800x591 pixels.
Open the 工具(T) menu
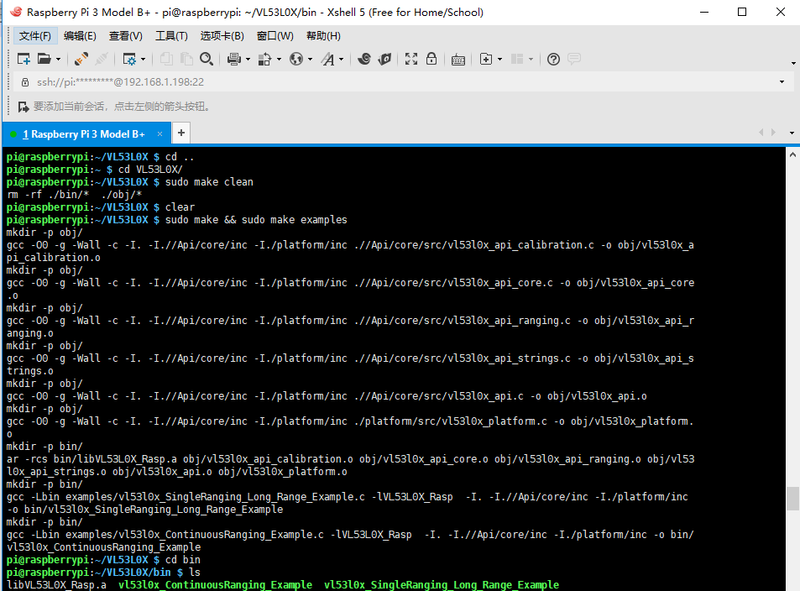[x=171, y=36]
